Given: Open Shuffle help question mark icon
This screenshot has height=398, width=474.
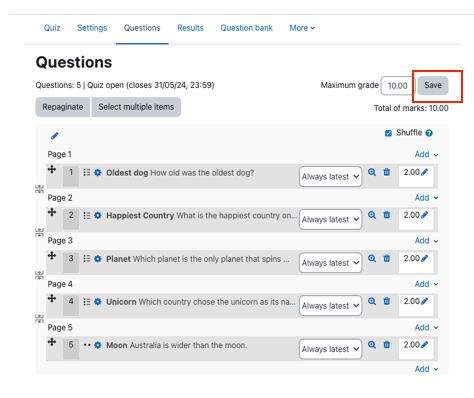Looking at the screenshot, I should [429, 133].
